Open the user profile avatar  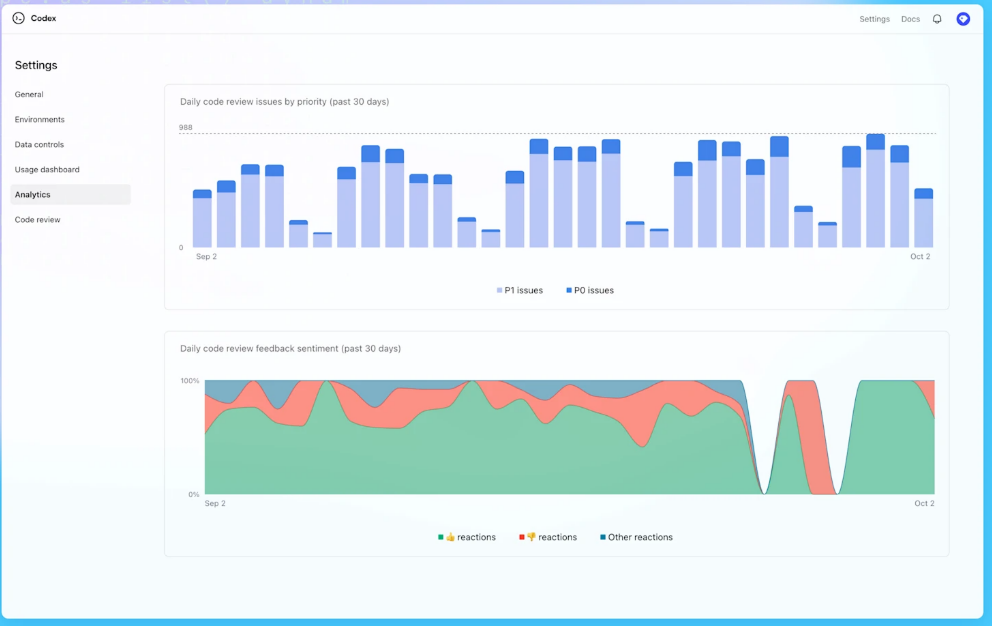click(x=963, y=19)
